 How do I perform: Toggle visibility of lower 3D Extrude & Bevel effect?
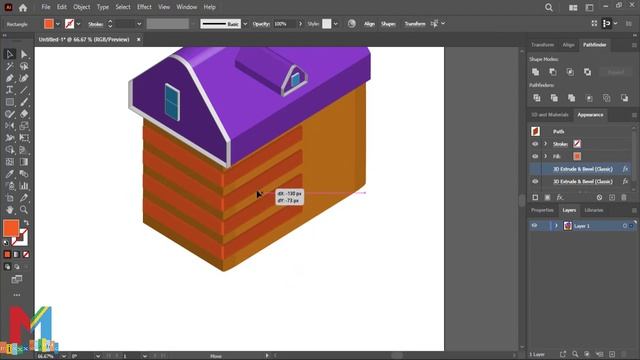[x=535, y=182]
